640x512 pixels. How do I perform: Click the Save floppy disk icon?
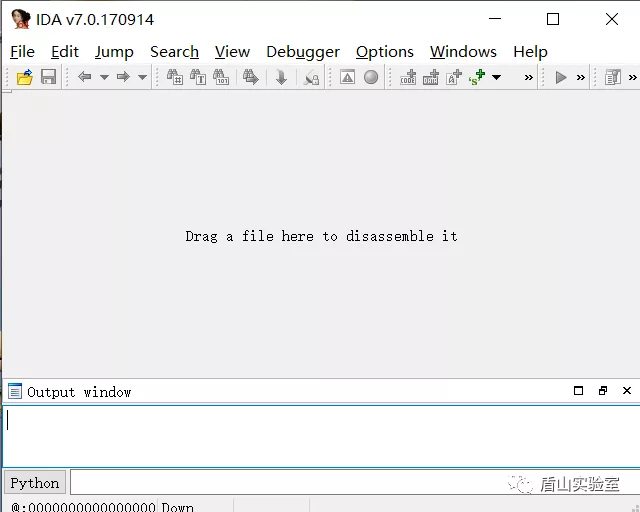click(49, 77)
